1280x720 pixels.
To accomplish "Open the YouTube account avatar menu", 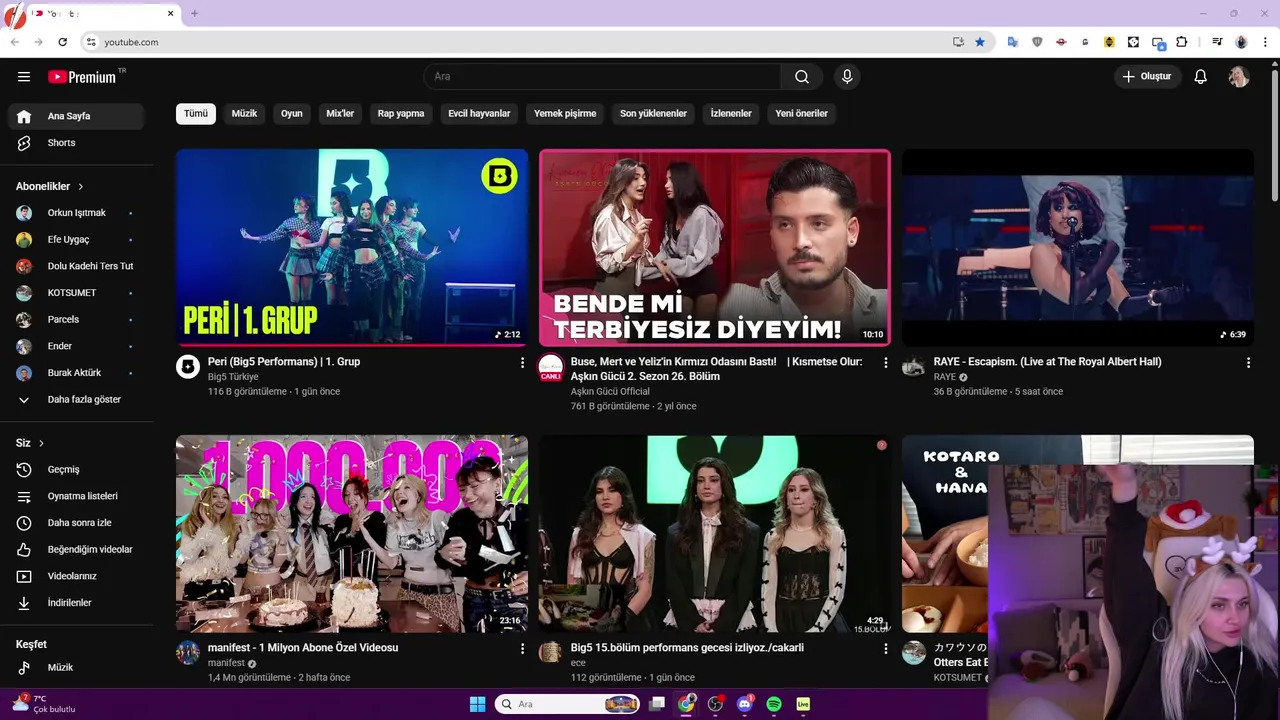I will click(x=1239, y=77).
